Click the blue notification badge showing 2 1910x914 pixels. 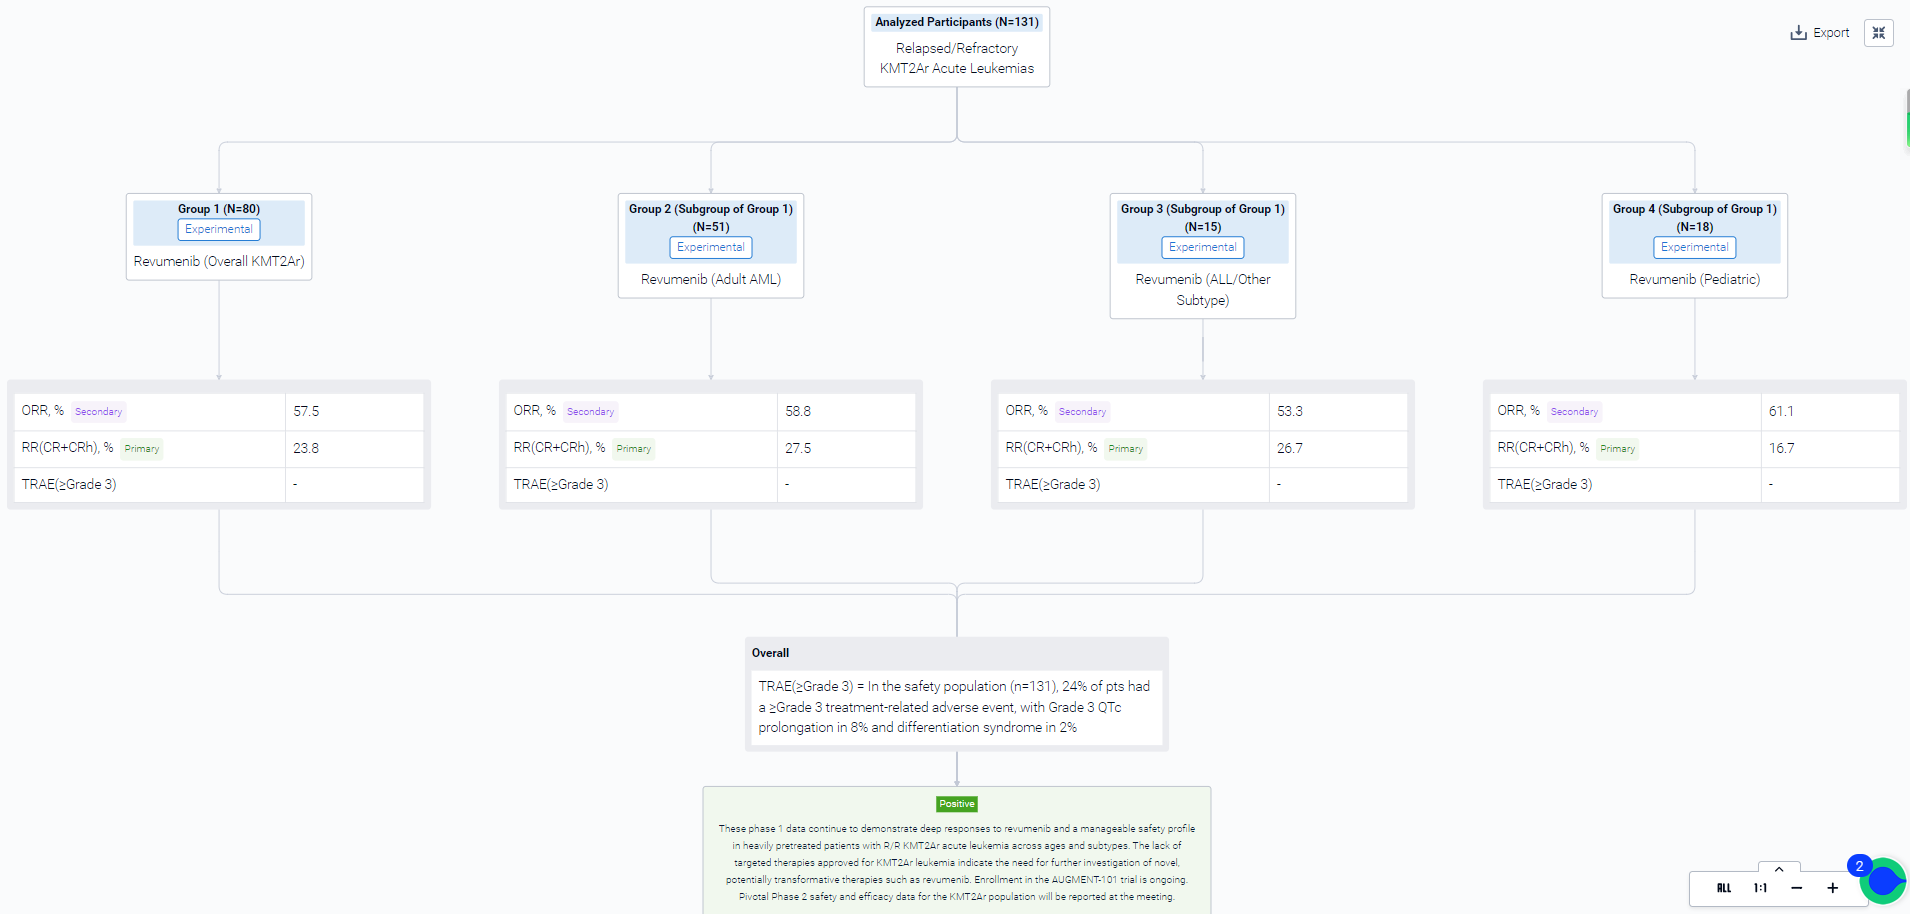pos(1859,866)
